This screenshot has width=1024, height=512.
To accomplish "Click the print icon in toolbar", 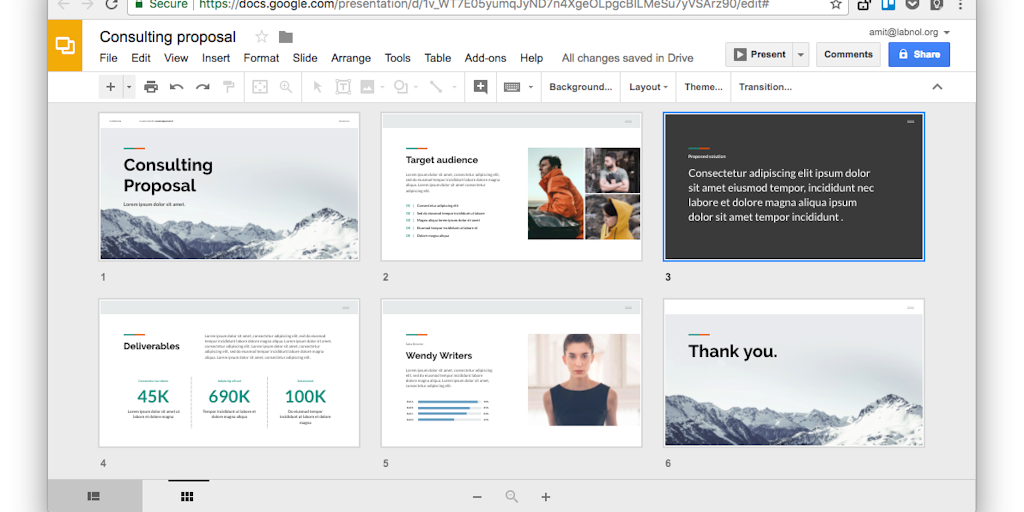I will [151, 87].
